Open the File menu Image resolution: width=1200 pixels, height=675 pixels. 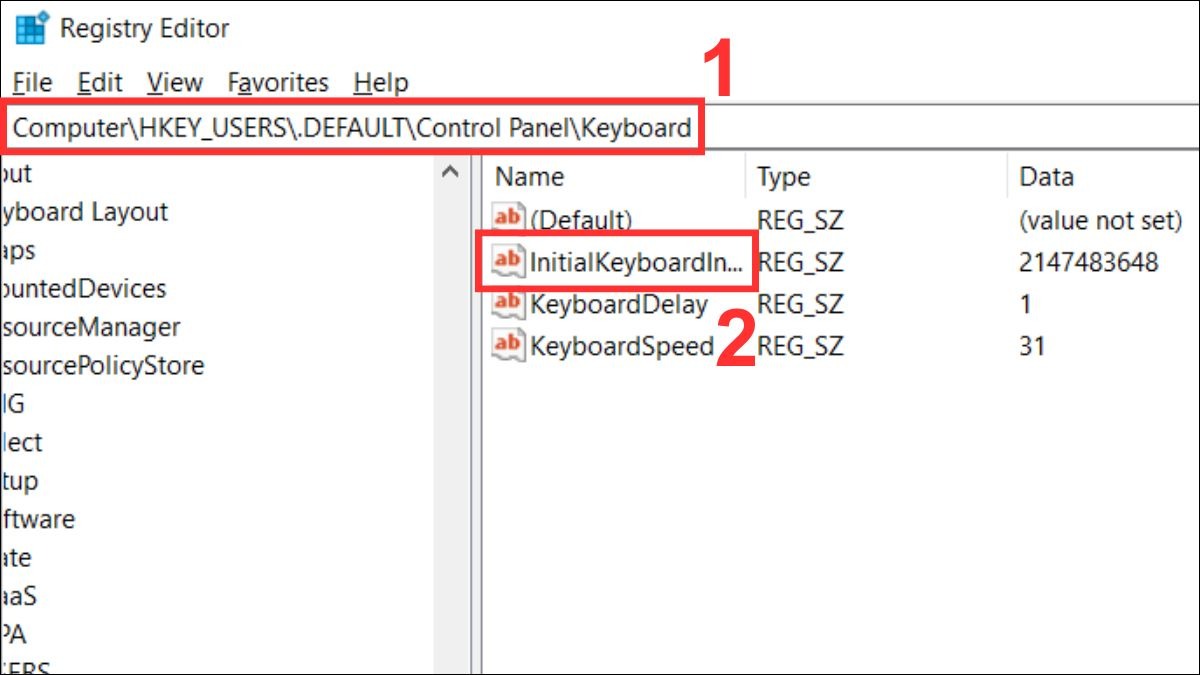click(x=32, y=82)
